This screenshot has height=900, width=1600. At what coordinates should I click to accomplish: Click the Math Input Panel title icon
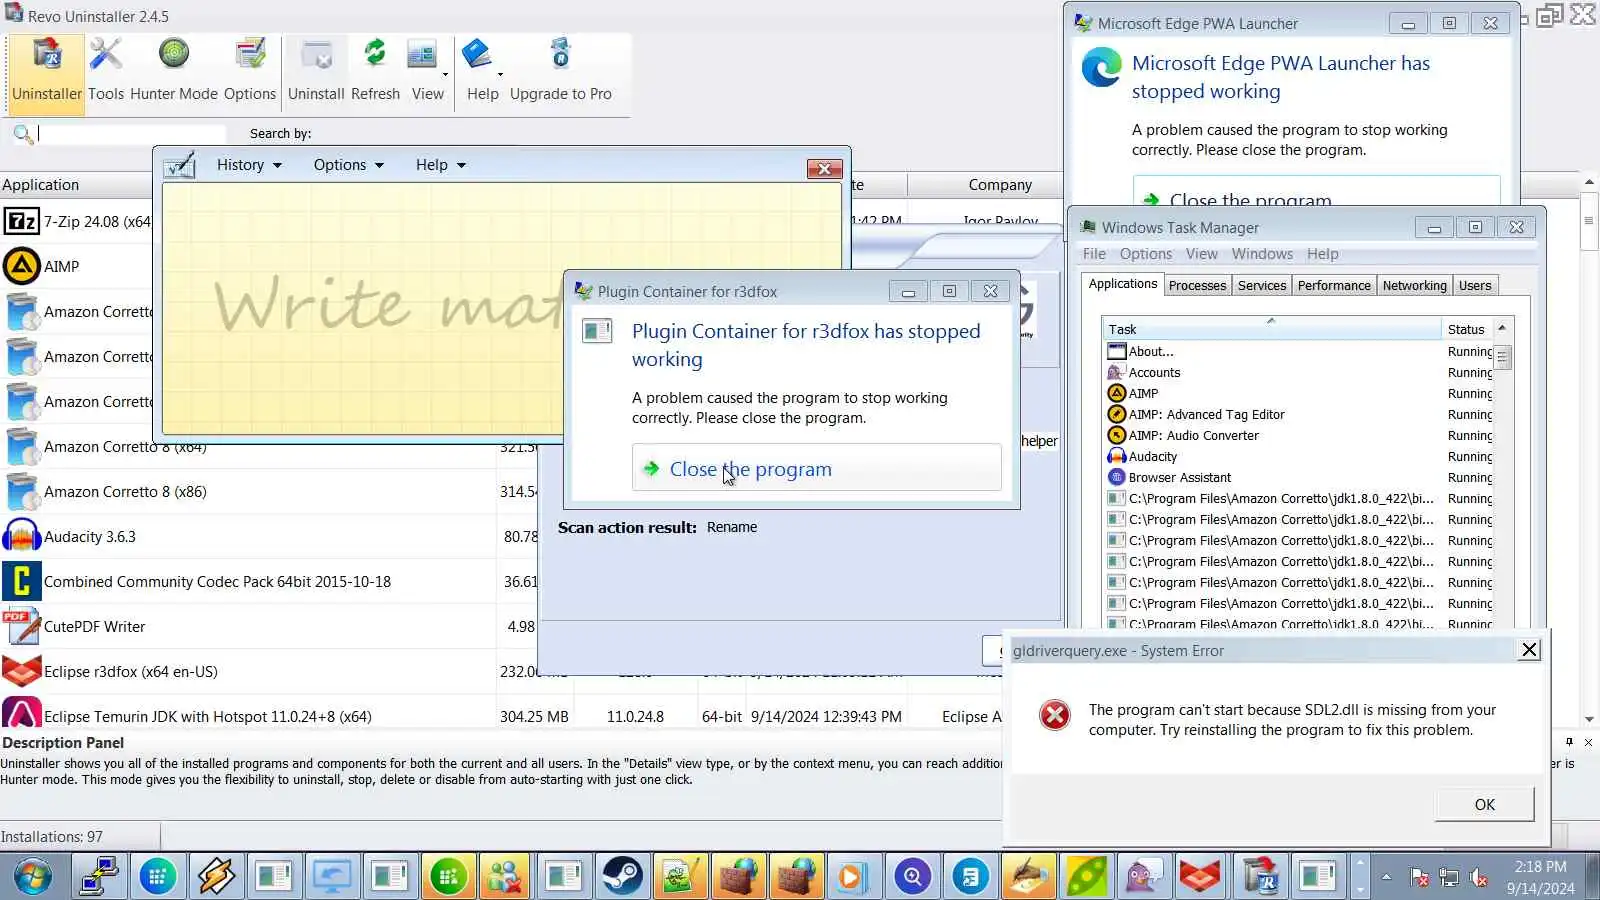coord(179,166)
